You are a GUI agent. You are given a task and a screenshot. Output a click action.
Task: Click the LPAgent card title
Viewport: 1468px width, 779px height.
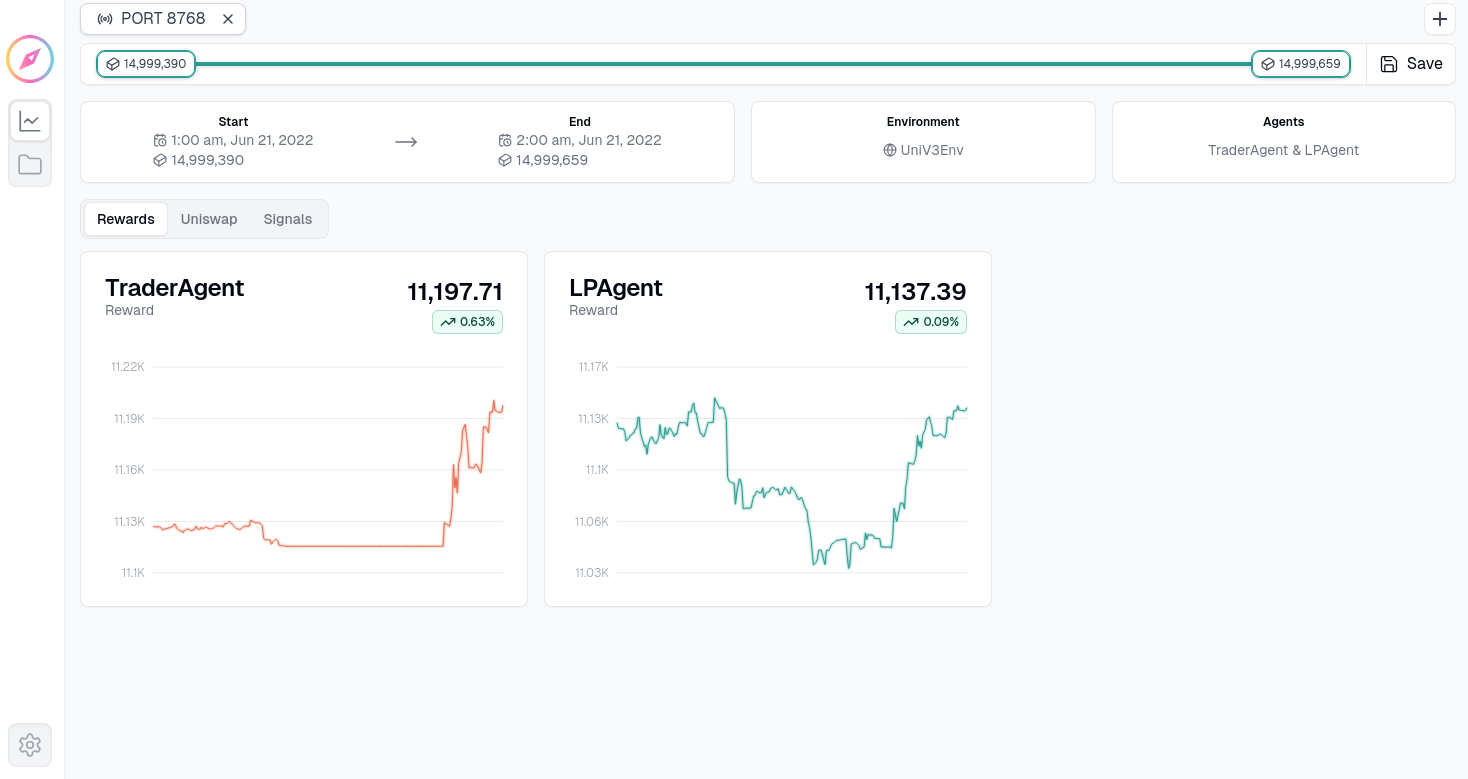616,287
